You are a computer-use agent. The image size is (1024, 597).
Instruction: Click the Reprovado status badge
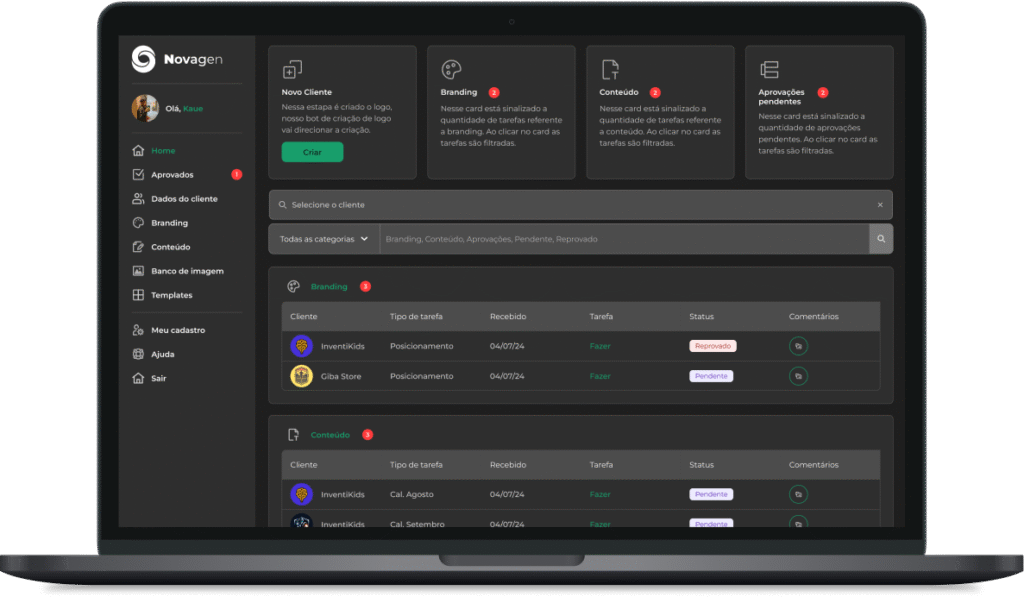tap(712, 346)
